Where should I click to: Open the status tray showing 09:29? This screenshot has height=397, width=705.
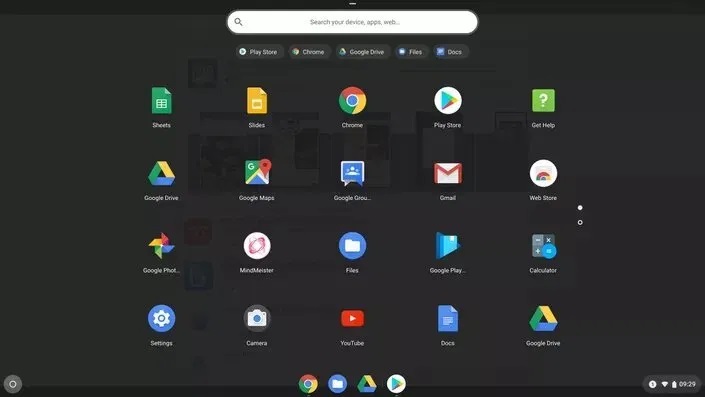pyautogui.click(x=672, y=384)
